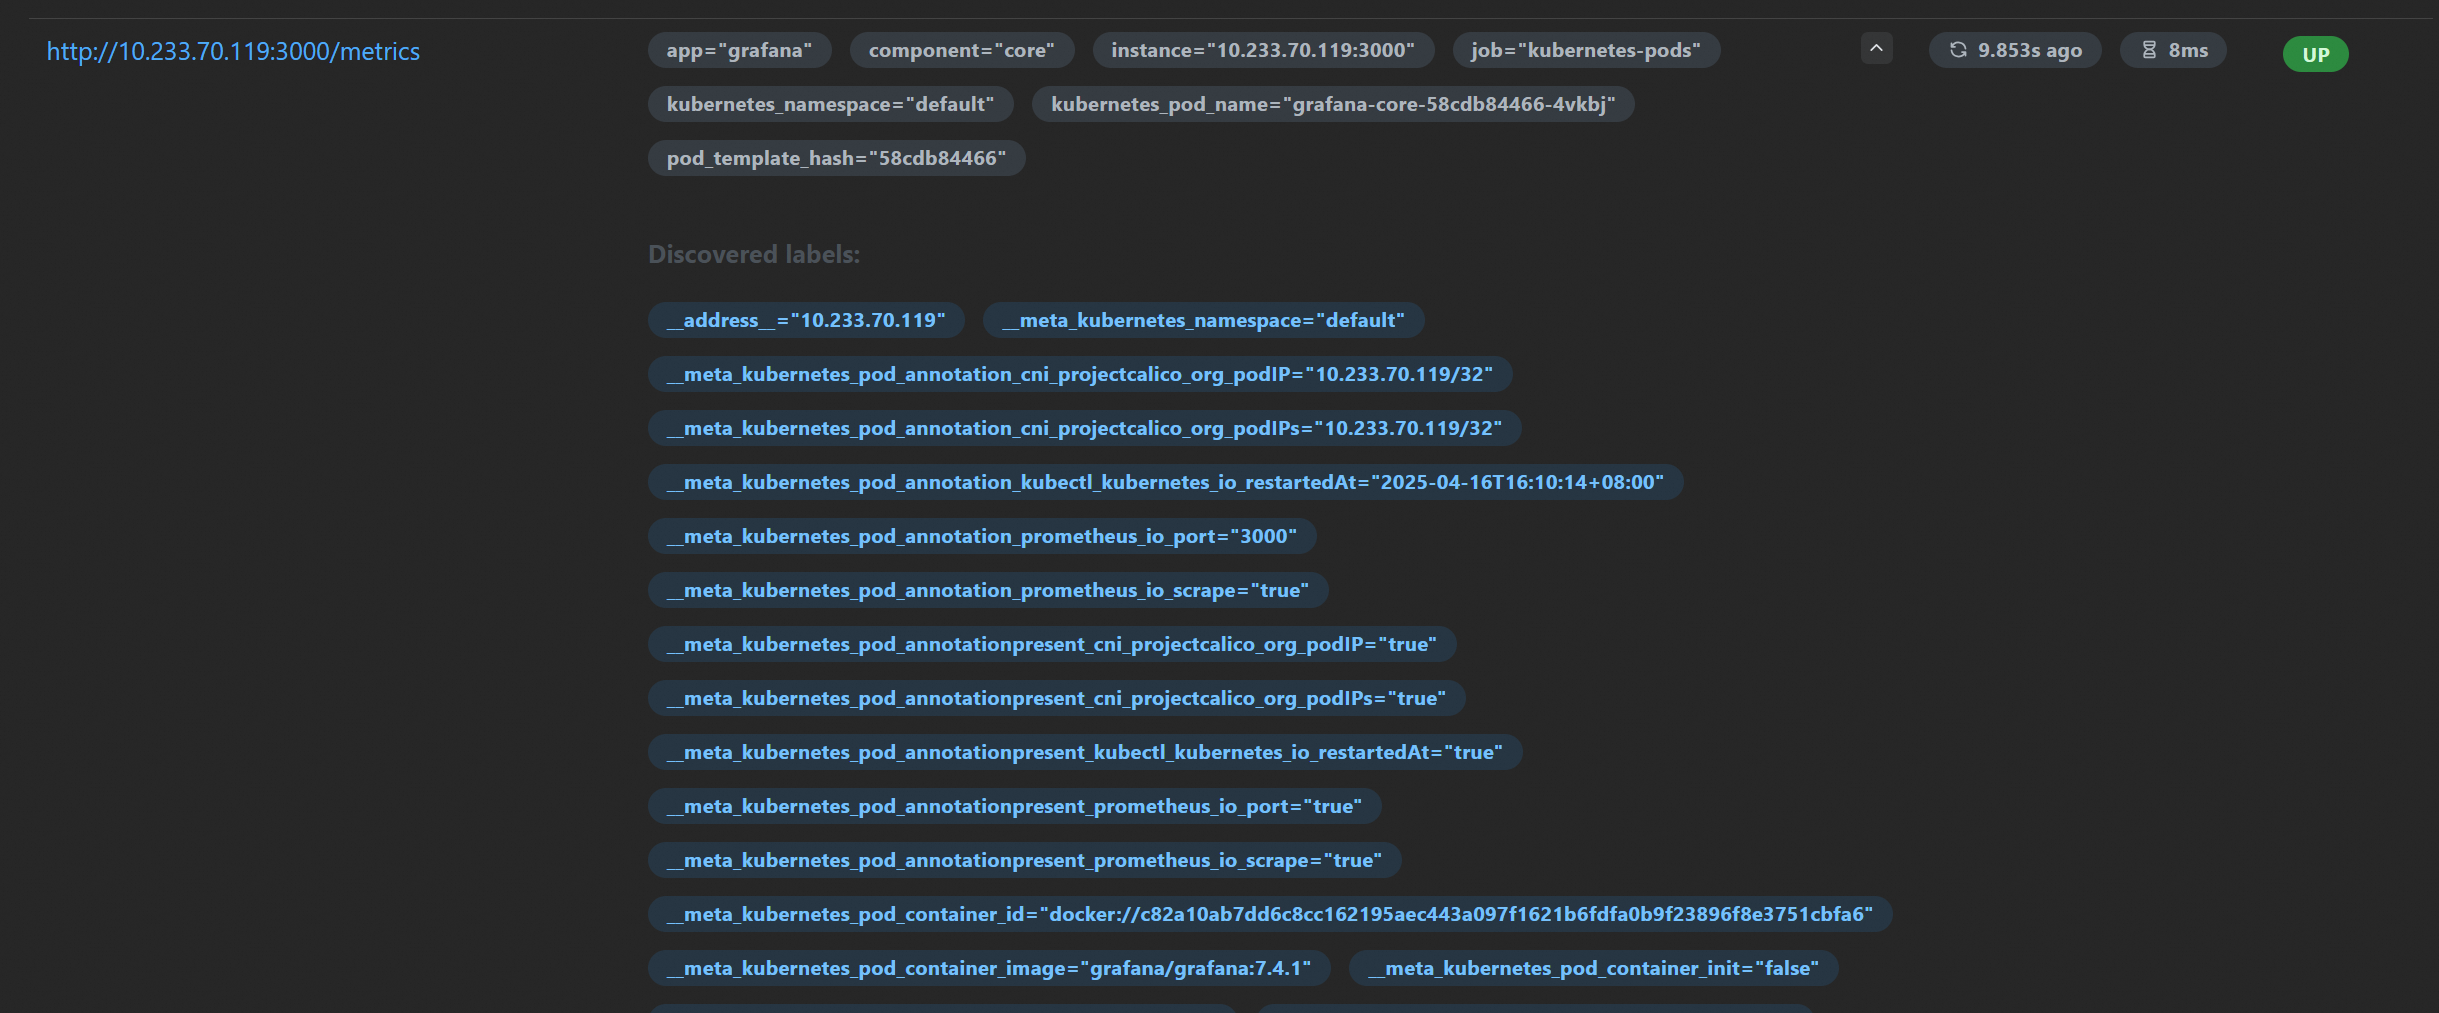Select the kubernetes_pod_name label badge

click(1332, 104)
